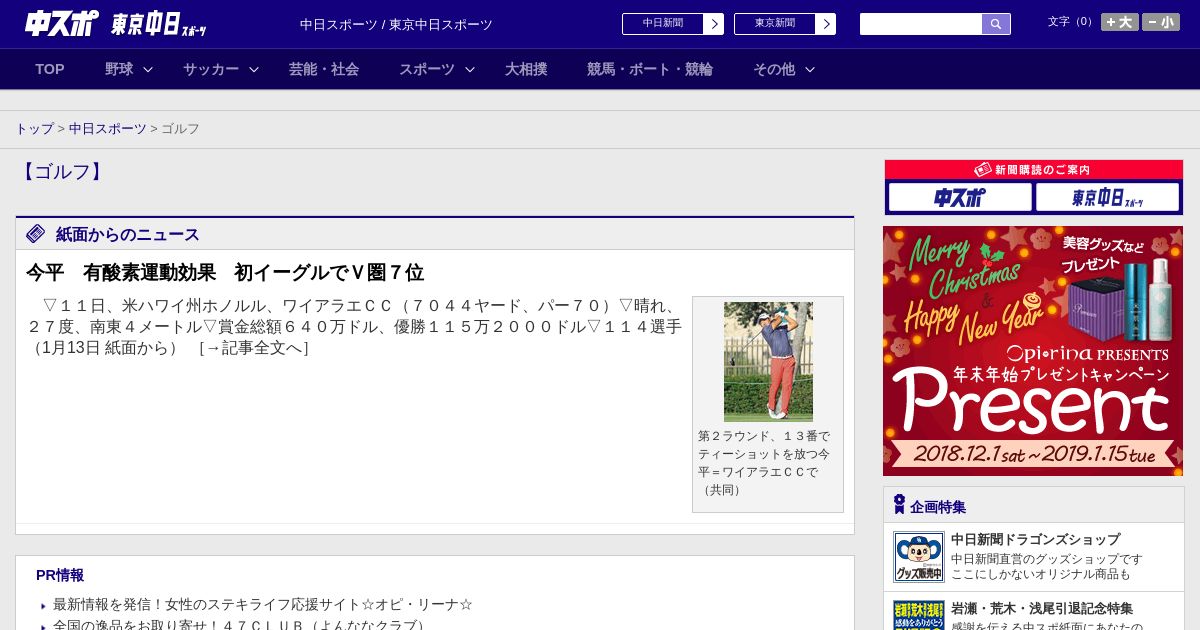
Task: Open the 野球 navigation menu
Action: (x=119, y=69)
